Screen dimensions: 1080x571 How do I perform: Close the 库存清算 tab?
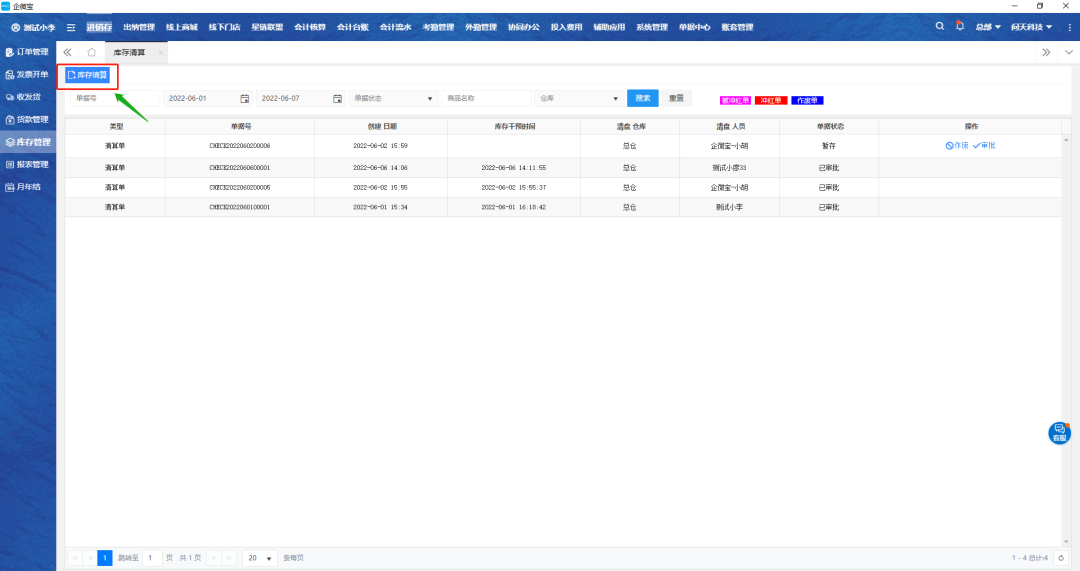click(x=160, y=52)
